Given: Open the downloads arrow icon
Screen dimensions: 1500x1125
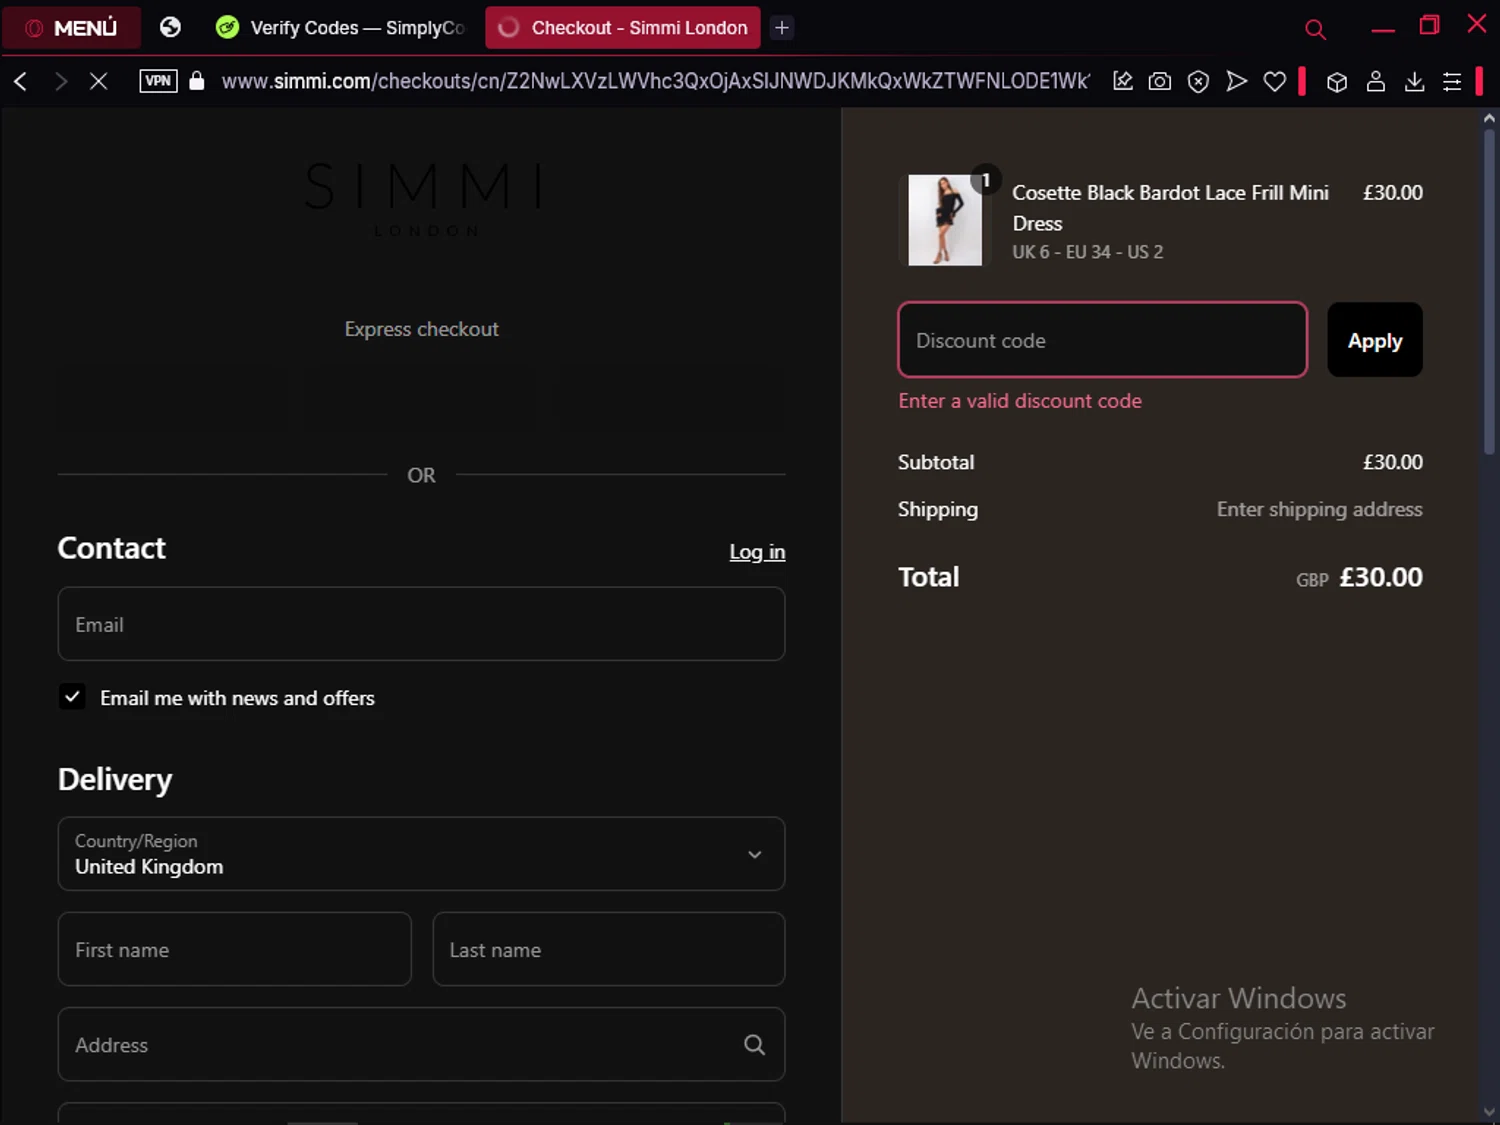Looking at the screenshot, I should pyautogui.click(x=1414, y=81).
